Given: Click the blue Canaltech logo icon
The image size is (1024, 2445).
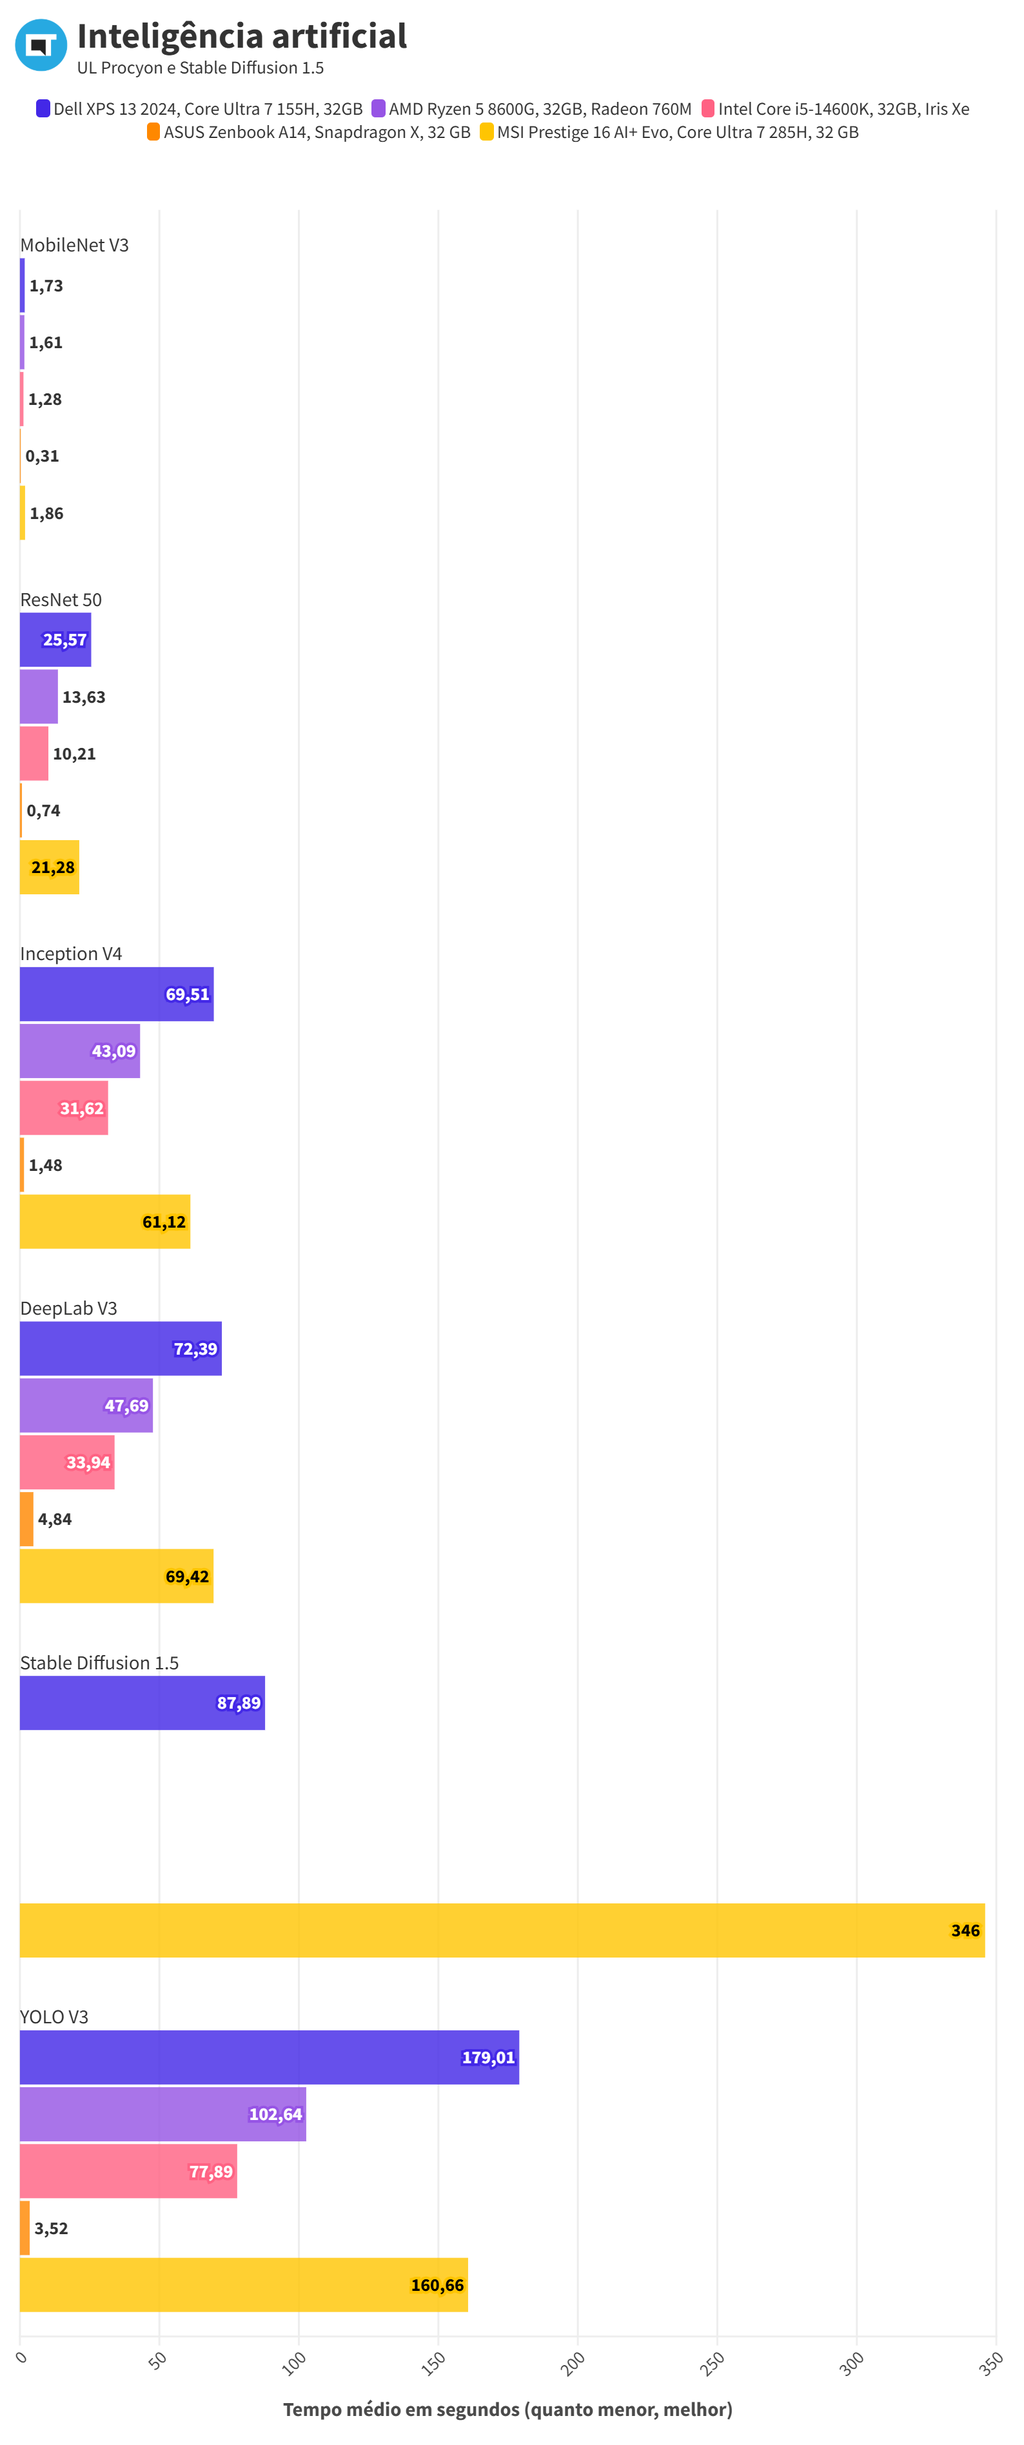Looking at the screenshot, I should click(x=41, y=45).
